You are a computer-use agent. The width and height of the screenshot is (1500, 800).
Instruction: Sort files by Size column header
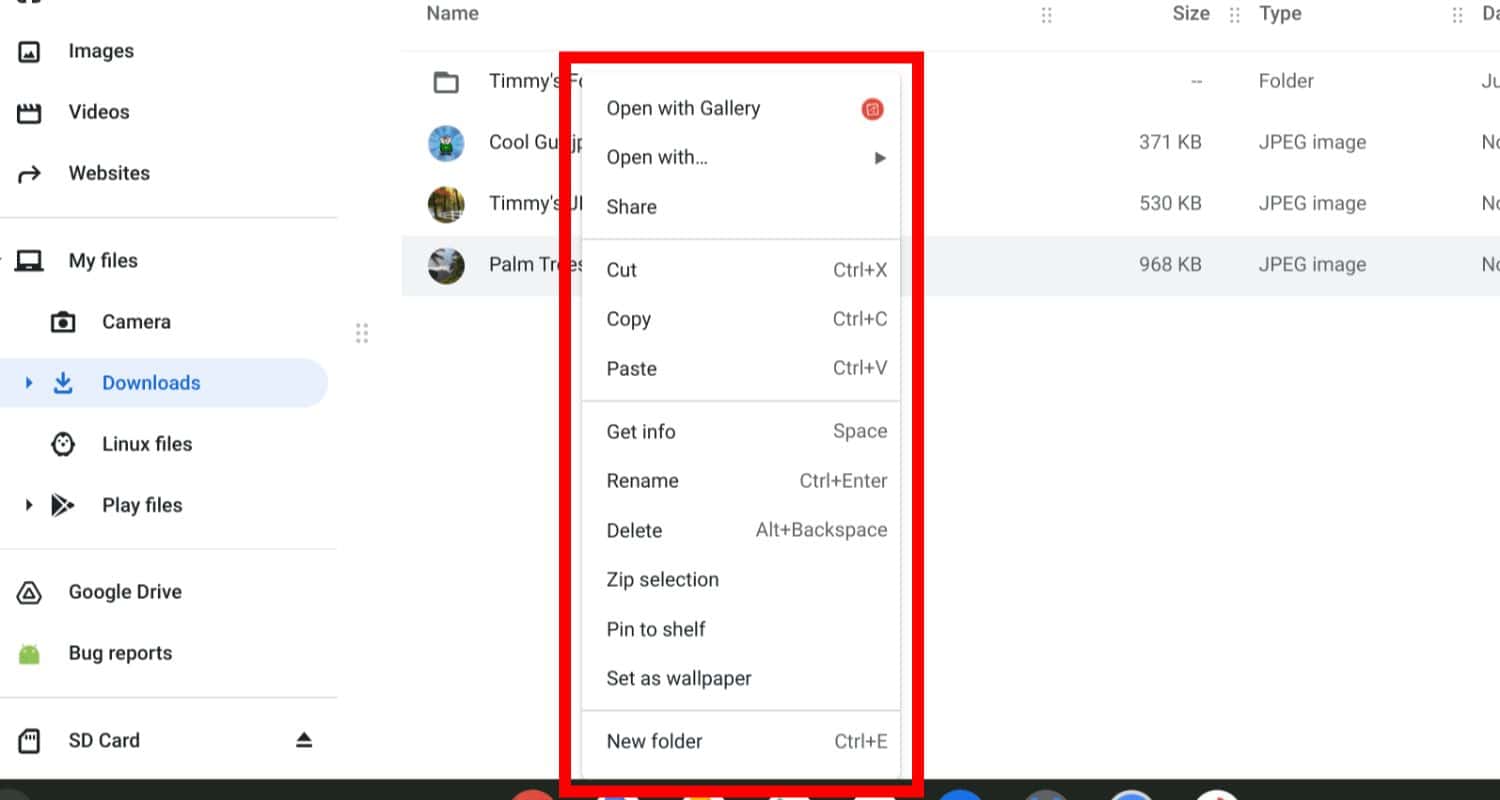(x=1191, y=14)
